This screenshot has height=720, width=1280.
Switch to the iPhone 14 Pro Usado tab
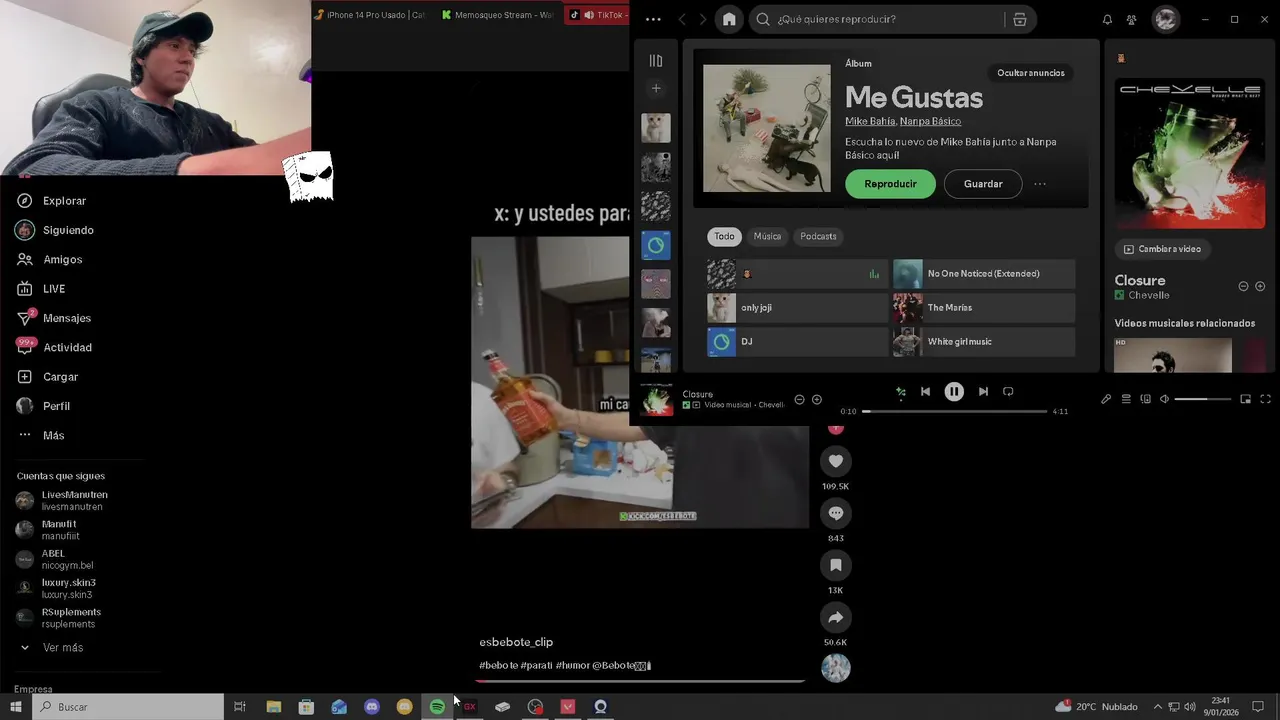point(371,15)
